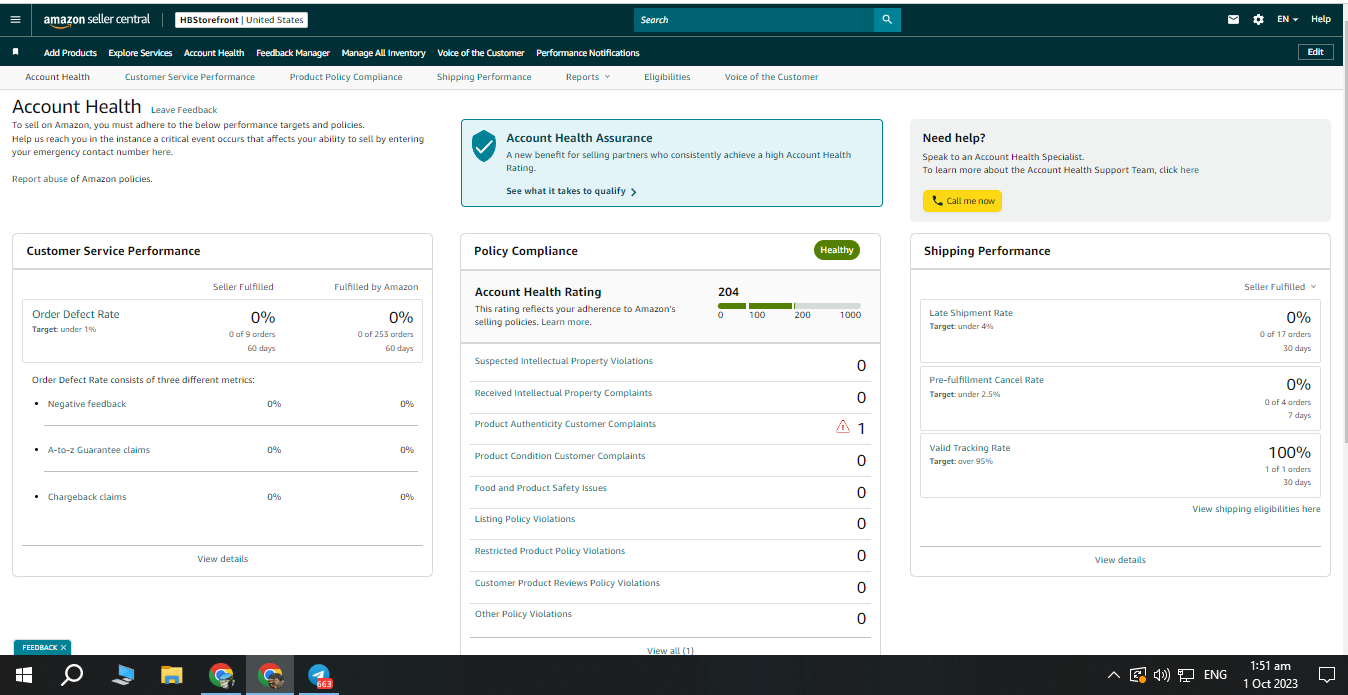Open the EN language dropdown
The height and width of the screenshot is (695, 1348).
[1287, 19]
